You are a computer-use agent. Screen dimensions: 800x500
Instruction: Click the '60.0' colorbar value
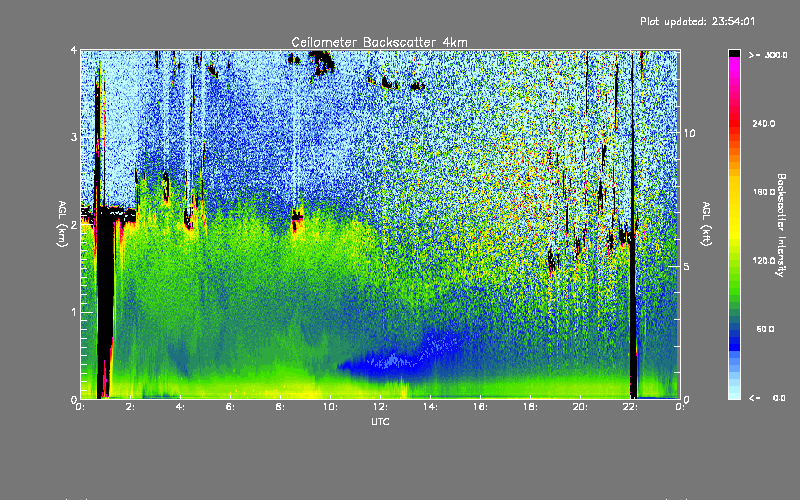pyautogui.click(x=765, y=330)
